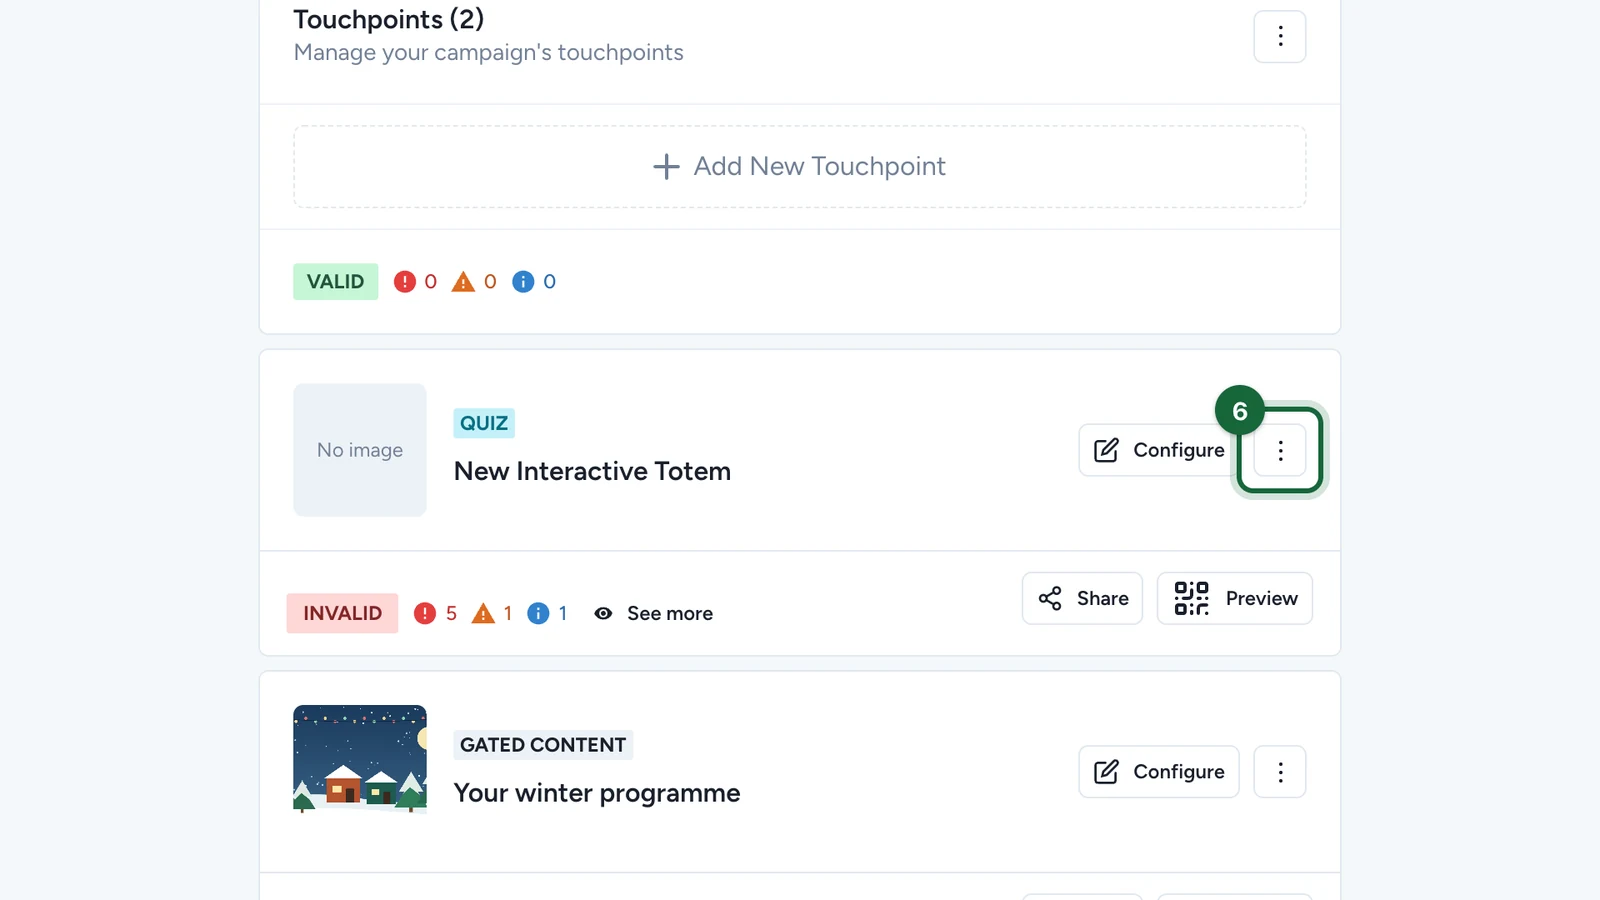Screen dimensions: 1600x900
Task: Click the QUIZ tag label
Action: [x=484, y=423]
